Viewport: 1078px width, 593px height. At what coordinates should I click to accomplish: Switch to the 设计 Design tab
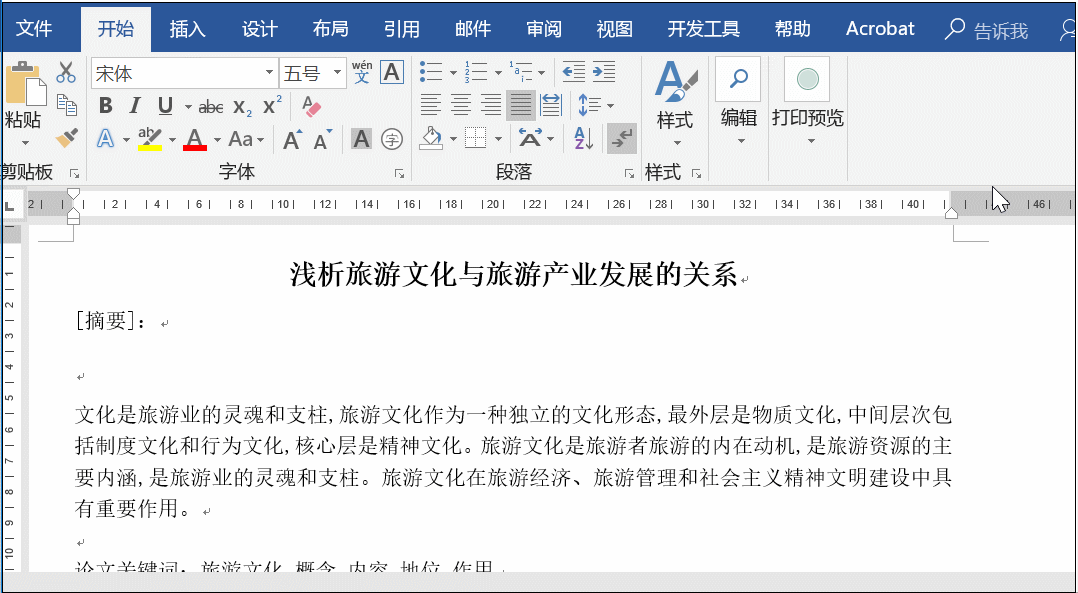(x=259, y=29)
